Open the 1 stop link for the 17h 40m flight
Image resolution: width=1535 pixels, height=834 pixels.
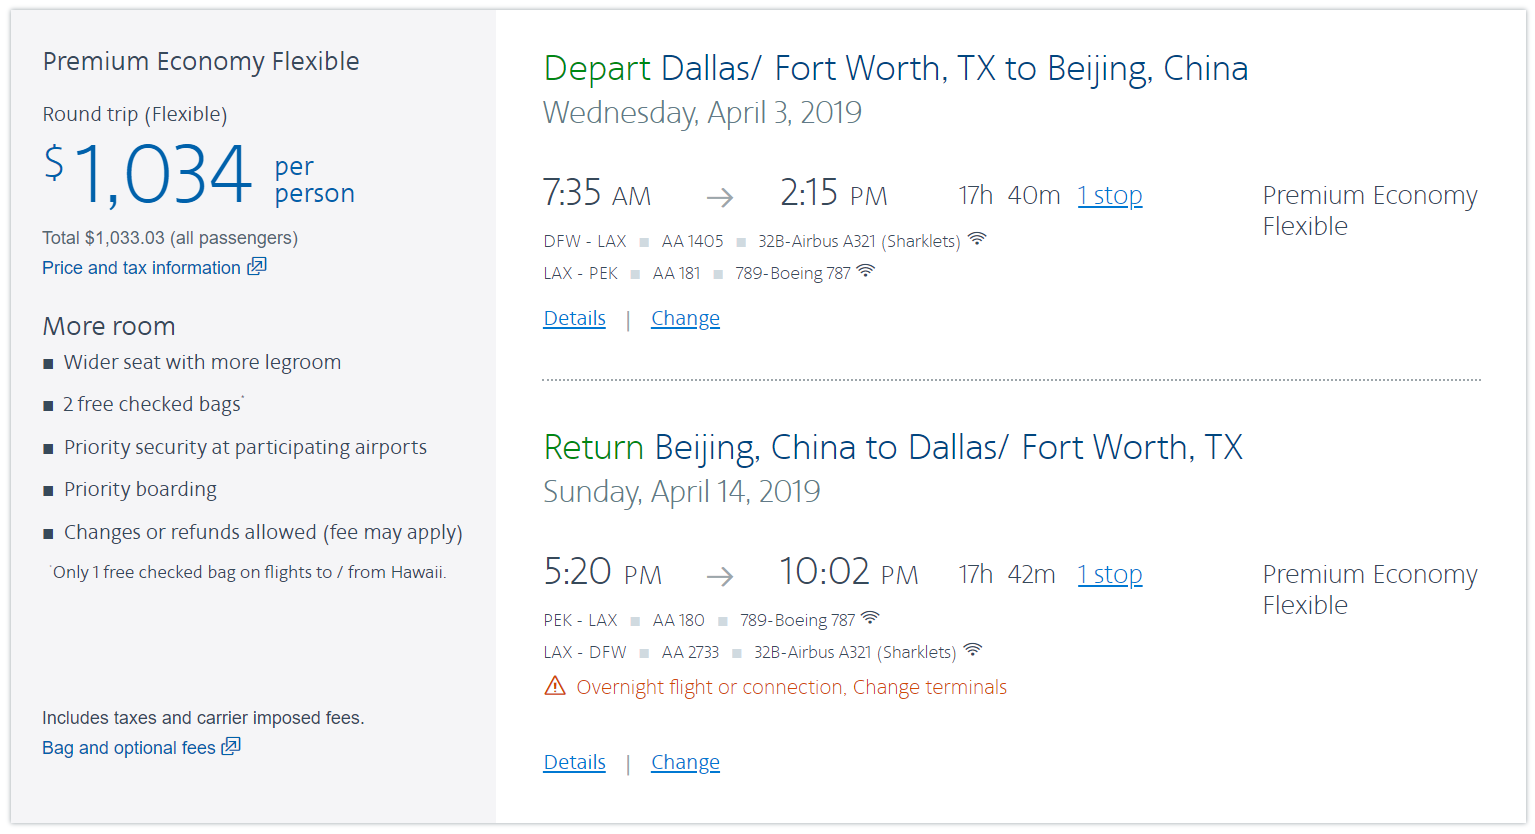pyautogui.click(x=1109, y=195)
